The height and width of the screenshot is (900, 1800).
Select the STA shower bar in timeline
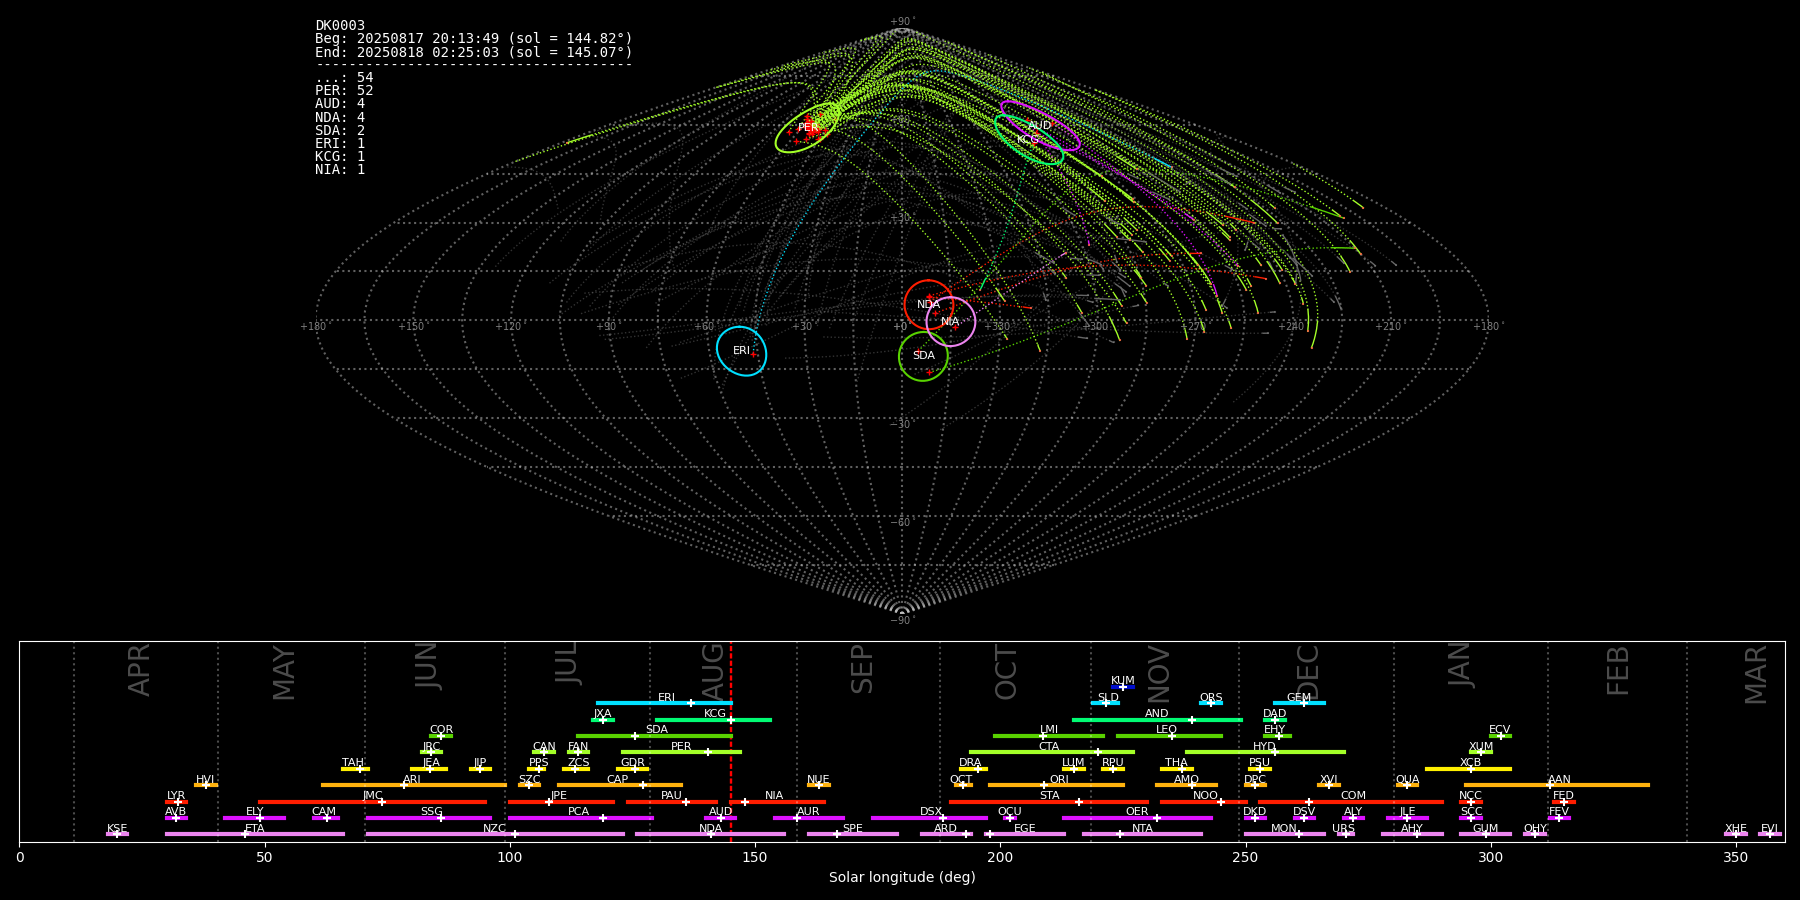click(1049, 802)
